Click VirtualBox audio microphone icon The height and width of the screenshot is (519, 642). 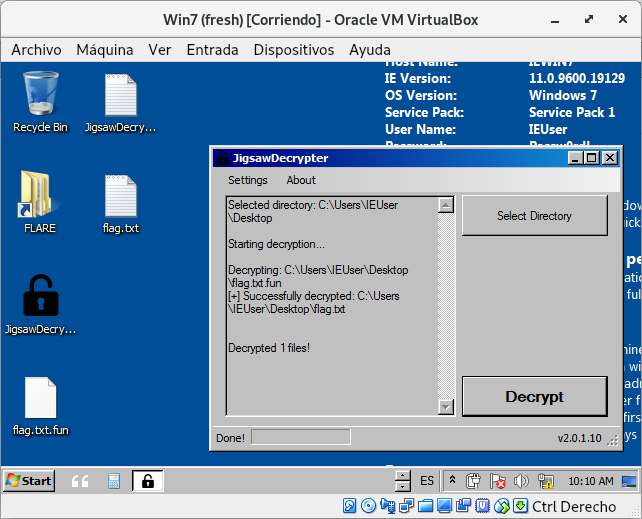(387, 506)
